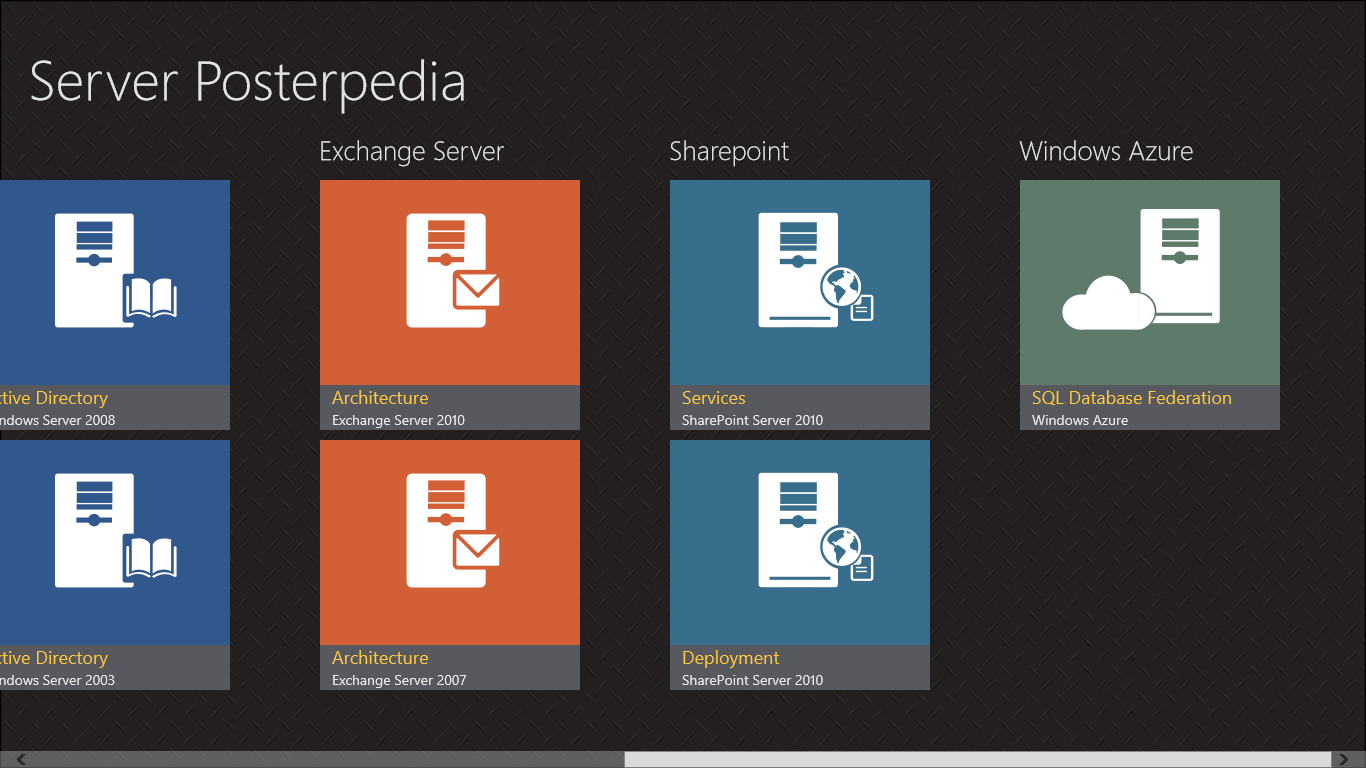Click the horizontal scrollbar right arrow
1366x768 pixels.
(1343, 760)
